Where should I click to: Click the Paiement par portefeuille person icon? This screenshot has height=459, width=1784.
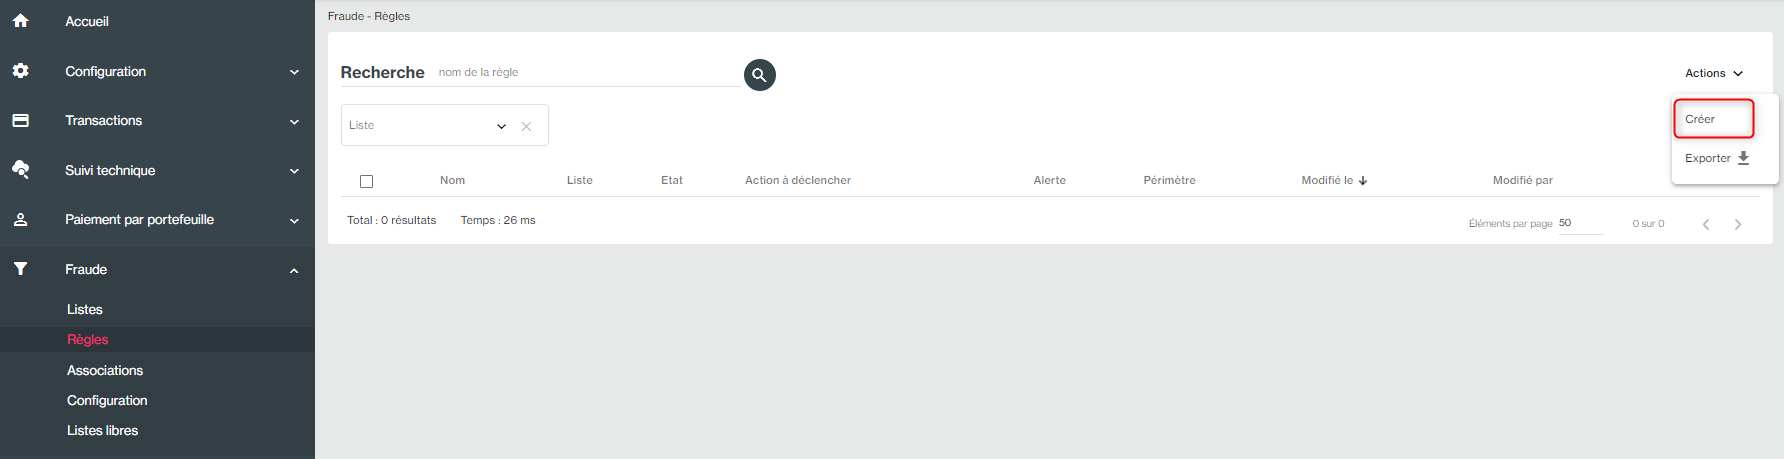click(x=20, y=219)
